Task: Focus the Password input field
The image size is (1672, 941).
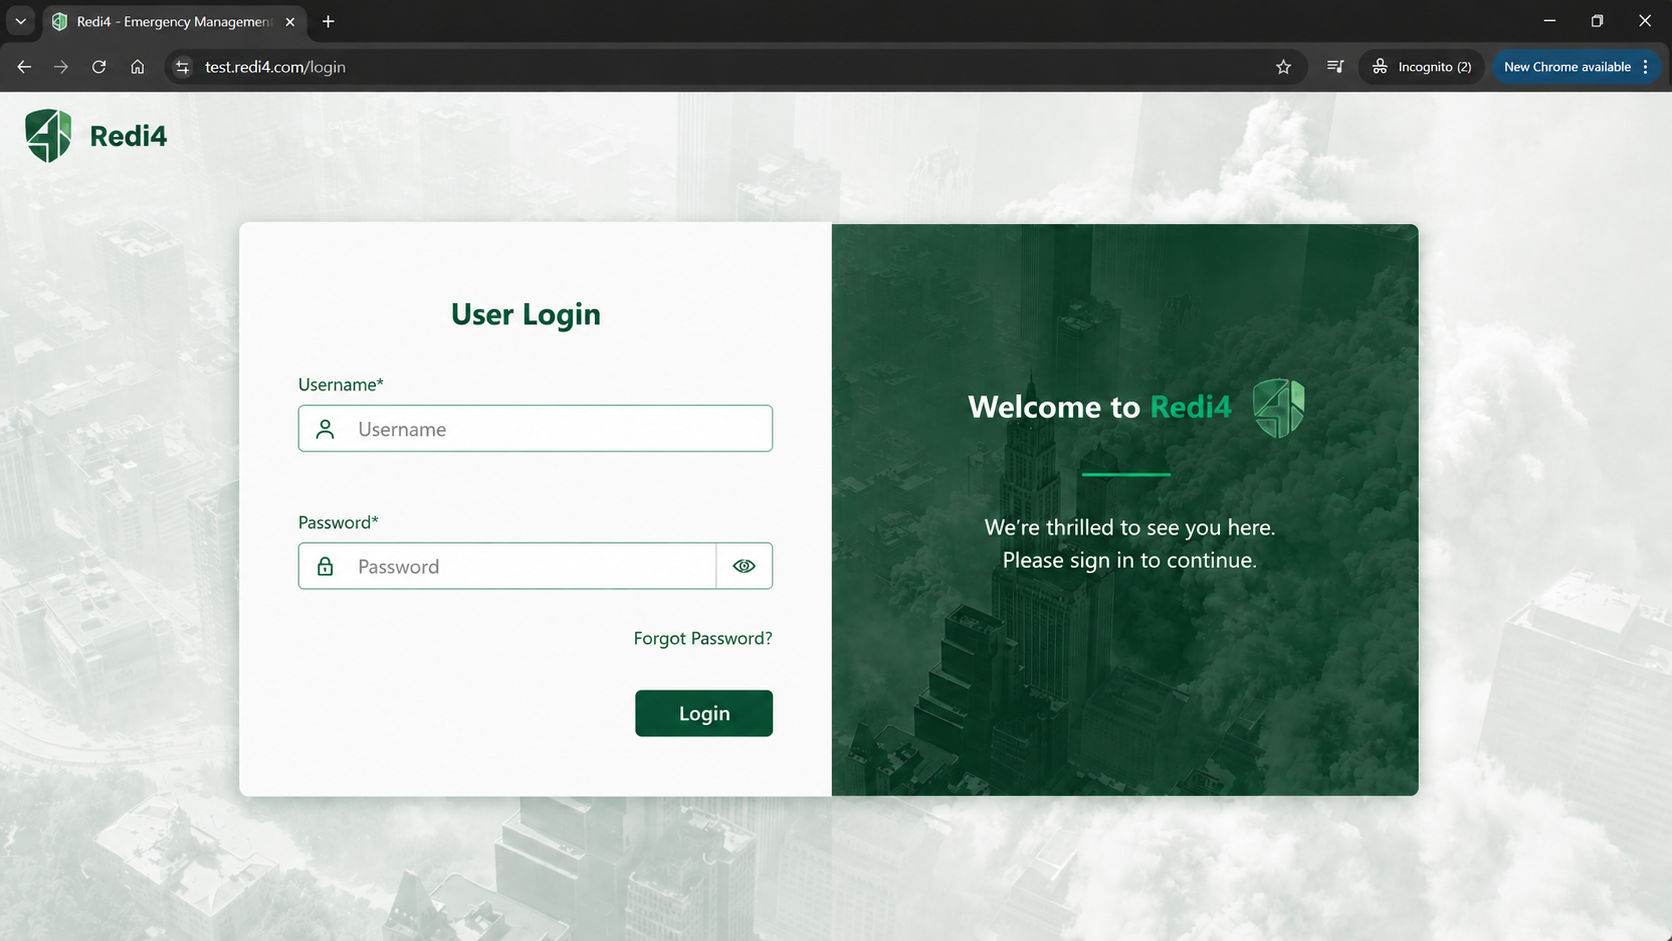Action: point(507,566)
